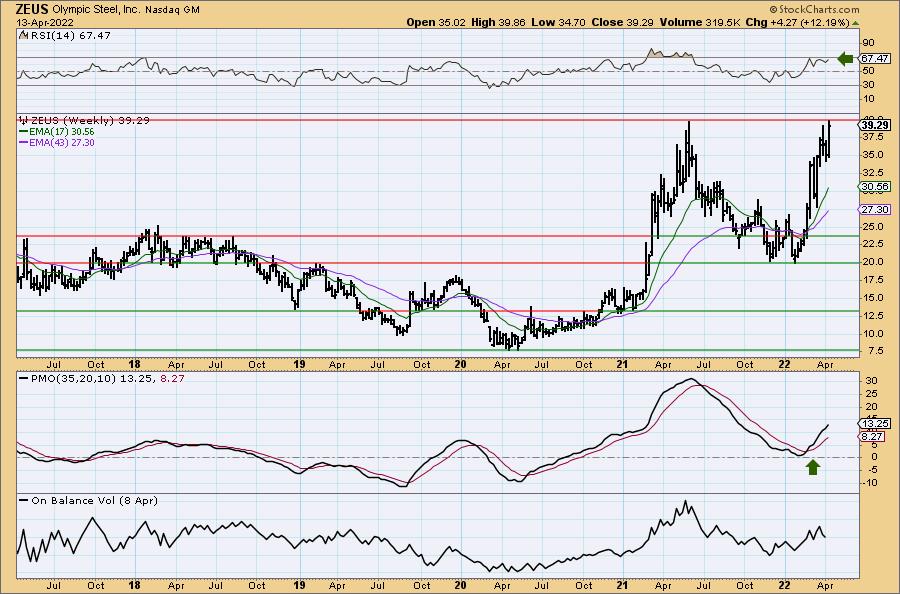
Task: Click the Open 35.02 value
Action: [x=436, y=22]
